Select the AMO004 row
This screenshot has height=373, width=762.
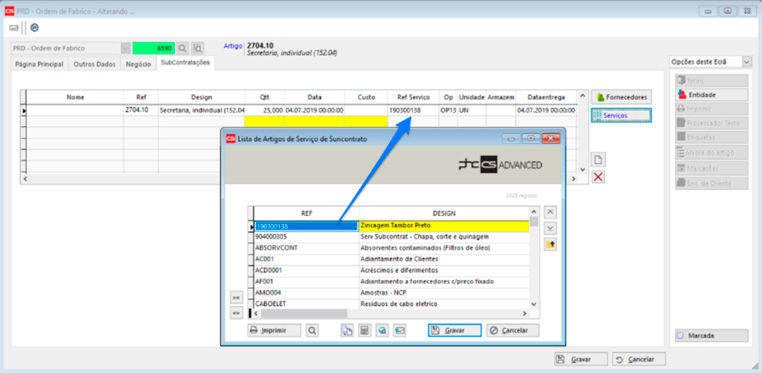[x=392, y=293]
